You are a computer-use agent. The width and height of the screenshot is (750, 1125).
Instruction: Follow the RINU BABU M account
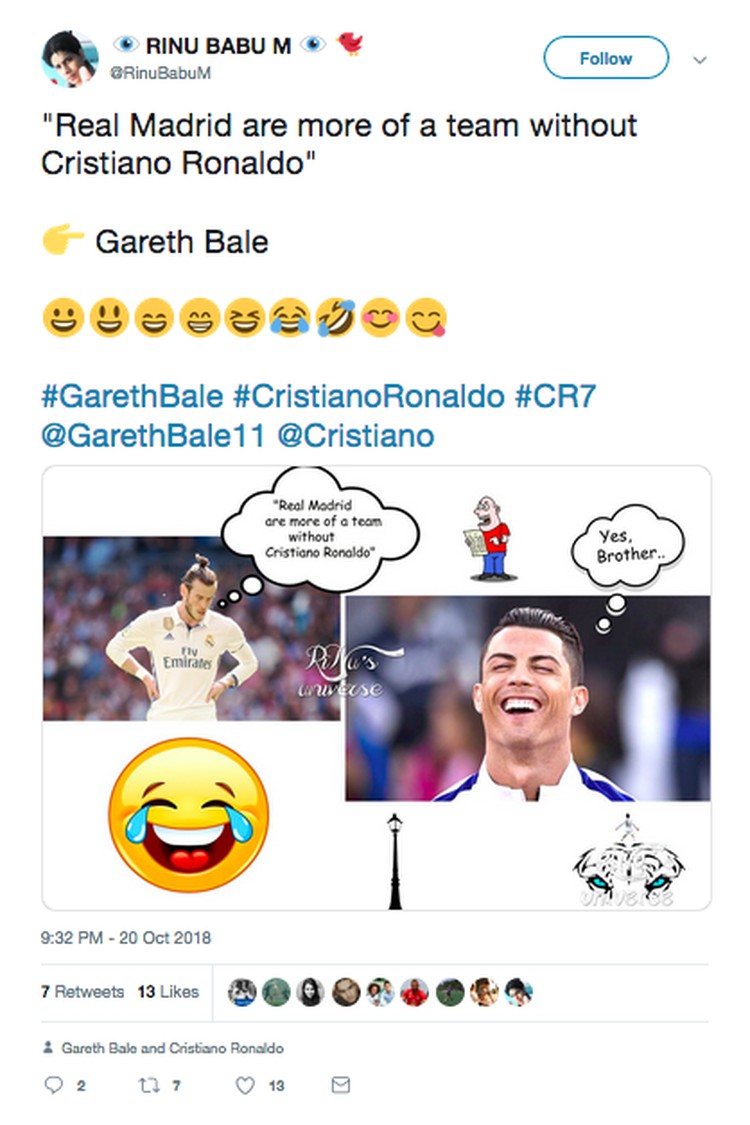click(606, 57)
